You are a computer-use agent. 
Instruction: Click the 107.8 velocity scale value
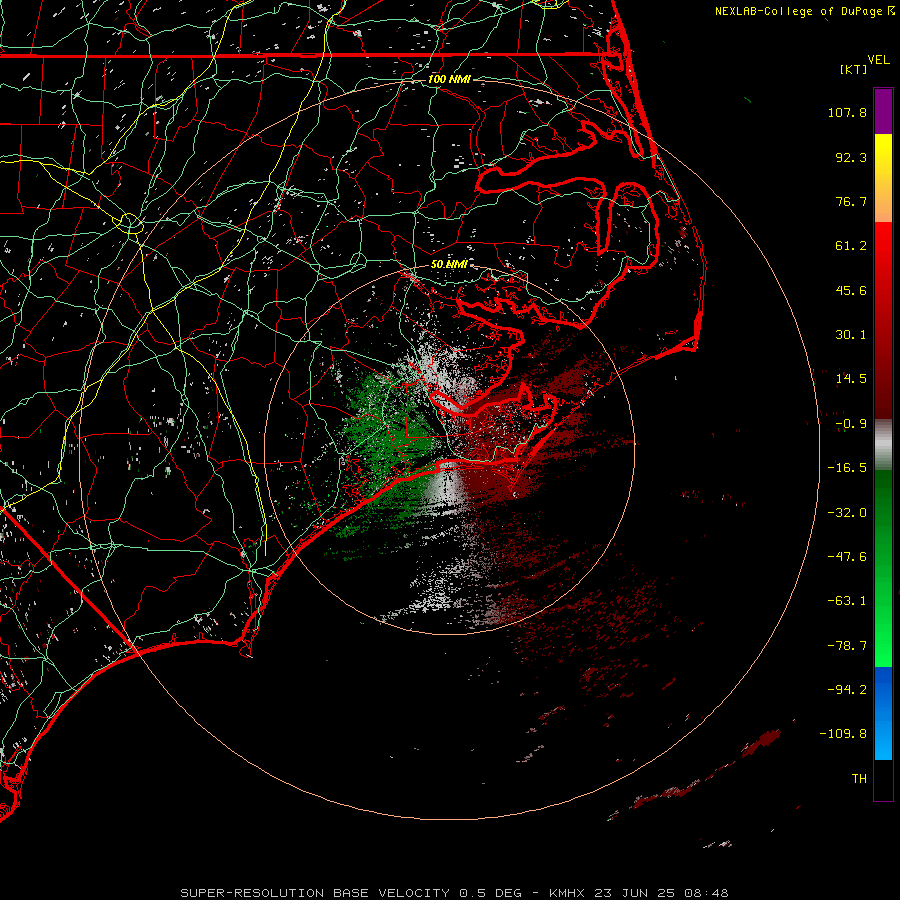point(847,112)
